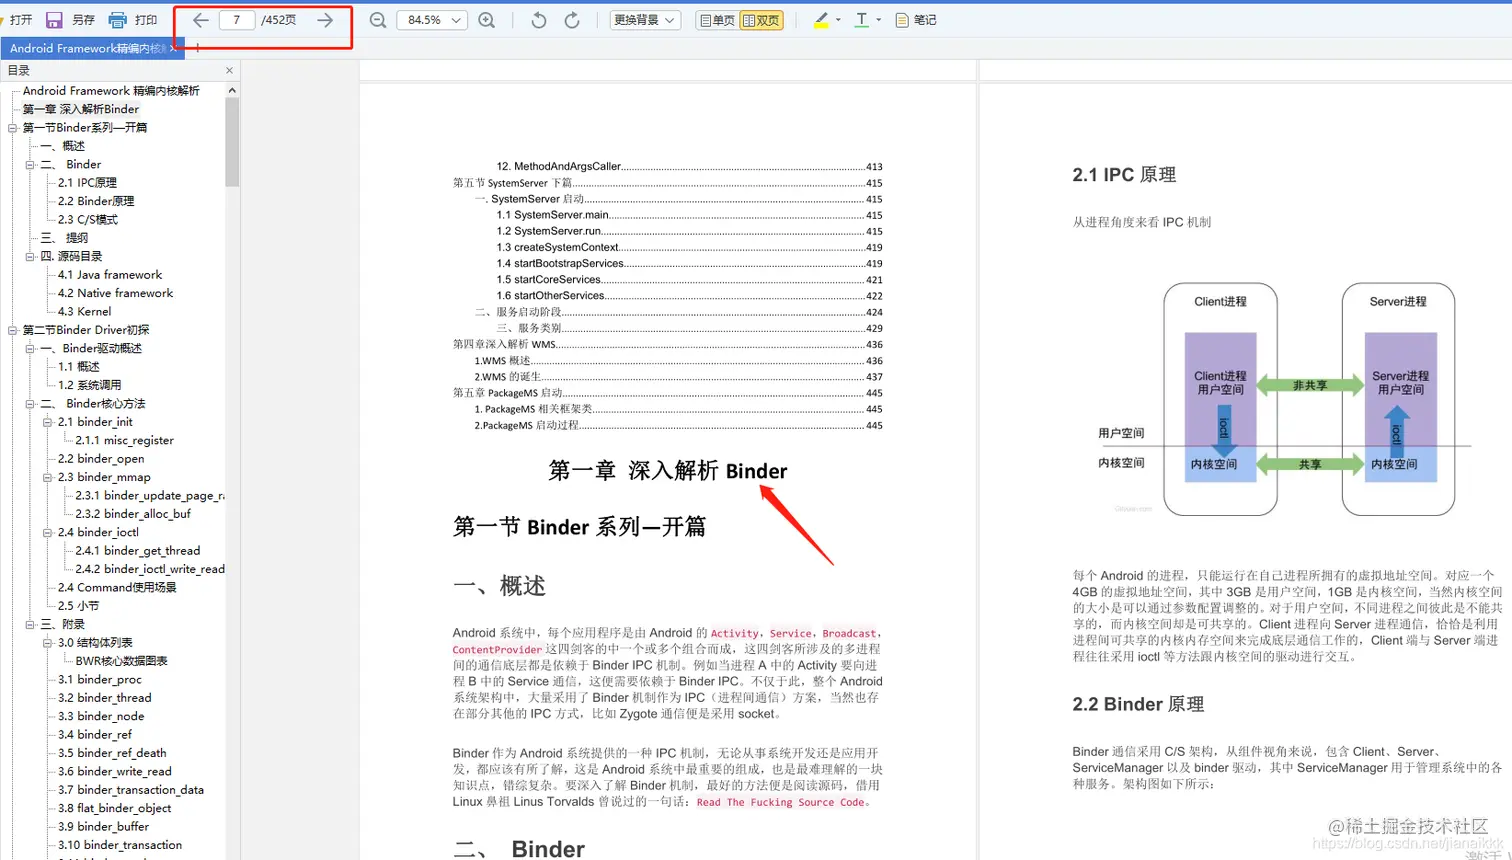Screen dimensions: 1512x860
Task: Select 一、概述 in outline
Action: [62, 146]
